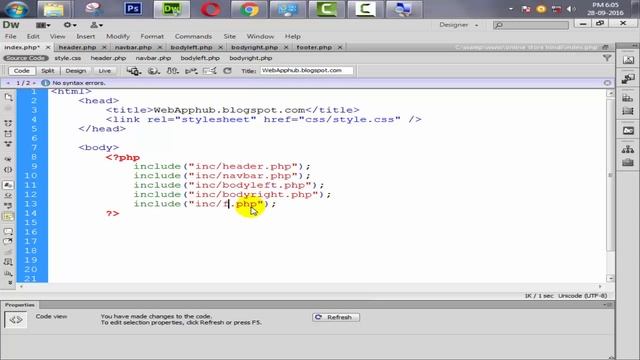The height and width of the screenshot is (360, 640).
Task: Open Google Chrome from the taskbar
Action: coord(249,9)
